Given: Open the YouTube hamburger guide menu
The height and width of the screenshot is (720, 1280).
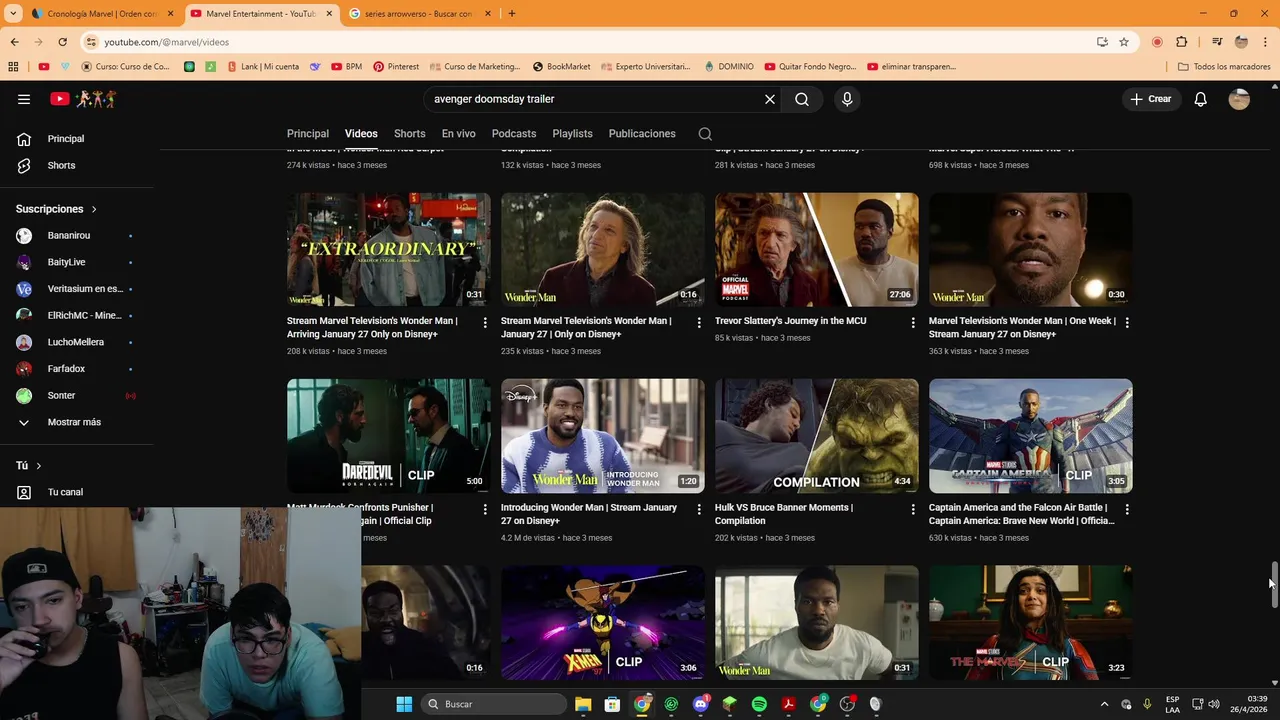Looking at the screenshot, I should click(24, 99).
